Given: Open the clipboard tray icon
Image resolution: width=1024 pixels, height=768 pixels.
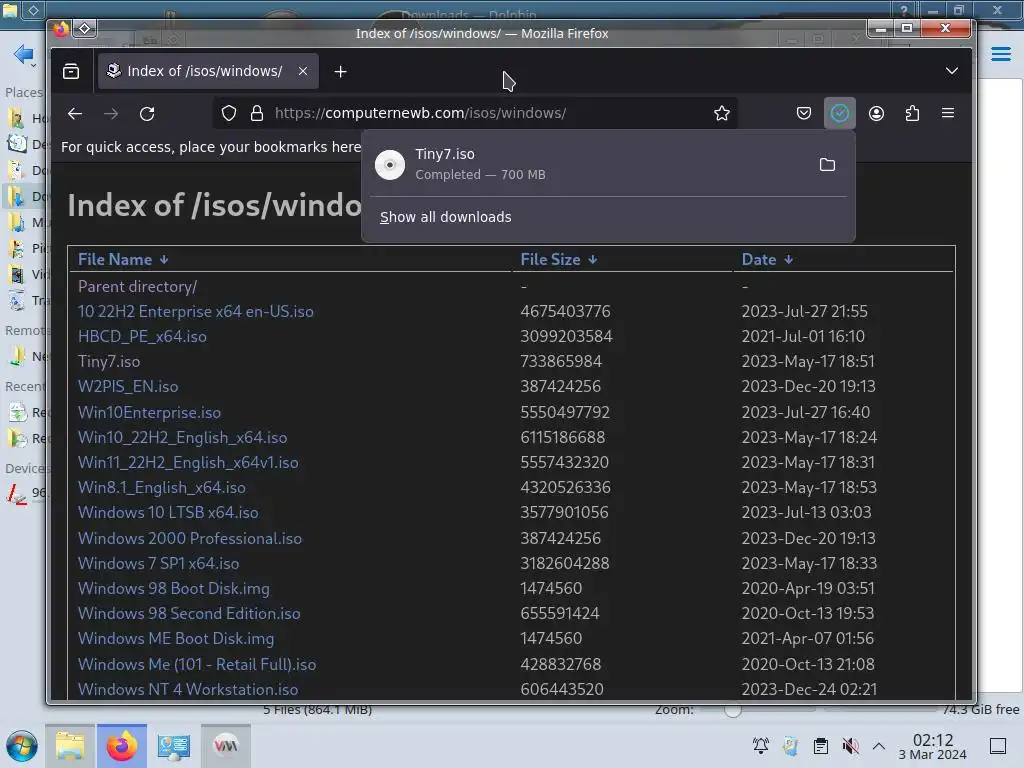Looking at the screenshot, I should click(821, 746).
